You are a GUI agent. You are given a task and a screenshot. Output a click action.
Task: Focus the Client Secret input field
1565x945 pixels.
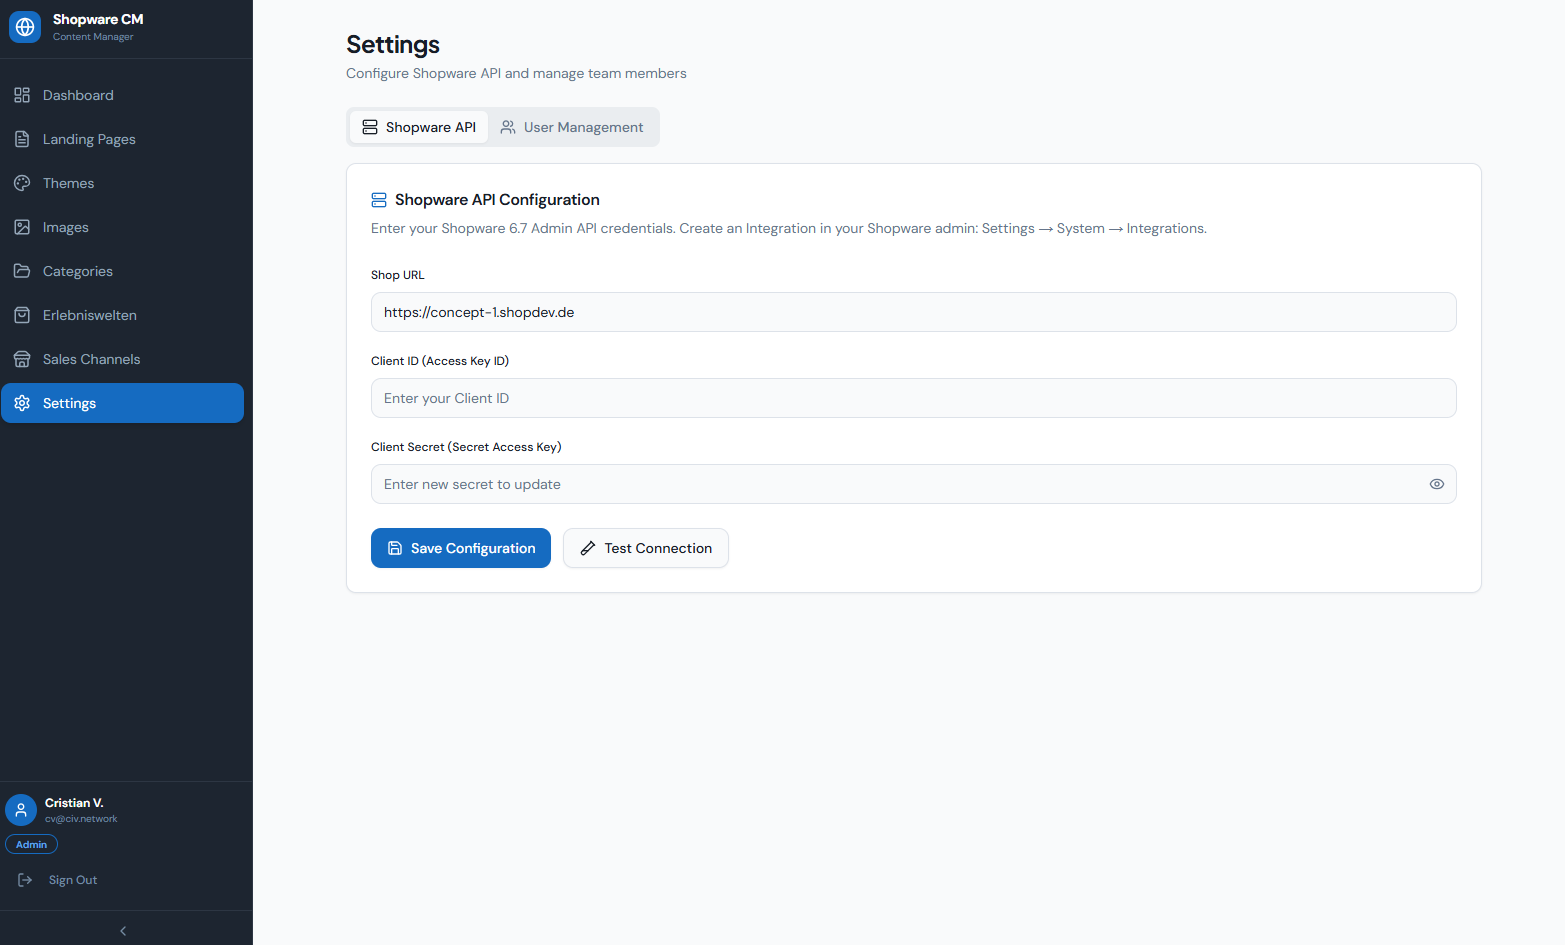[913, 484]
